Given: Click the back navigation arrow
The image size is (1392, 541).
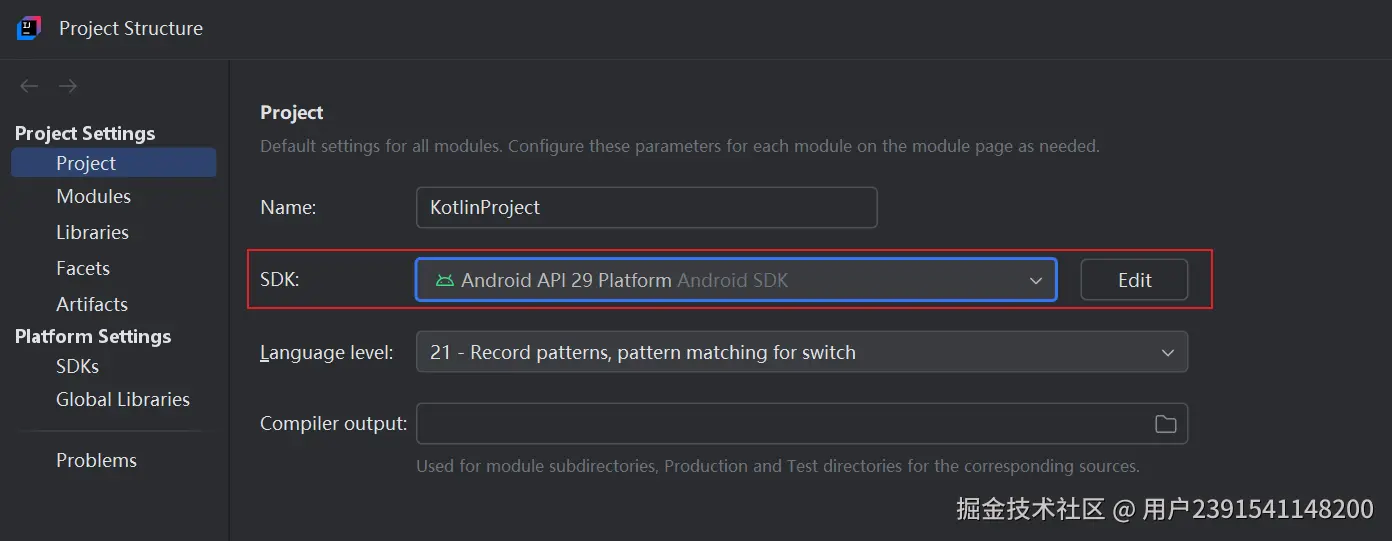Looking at the screenshot, I should point(29,87).
